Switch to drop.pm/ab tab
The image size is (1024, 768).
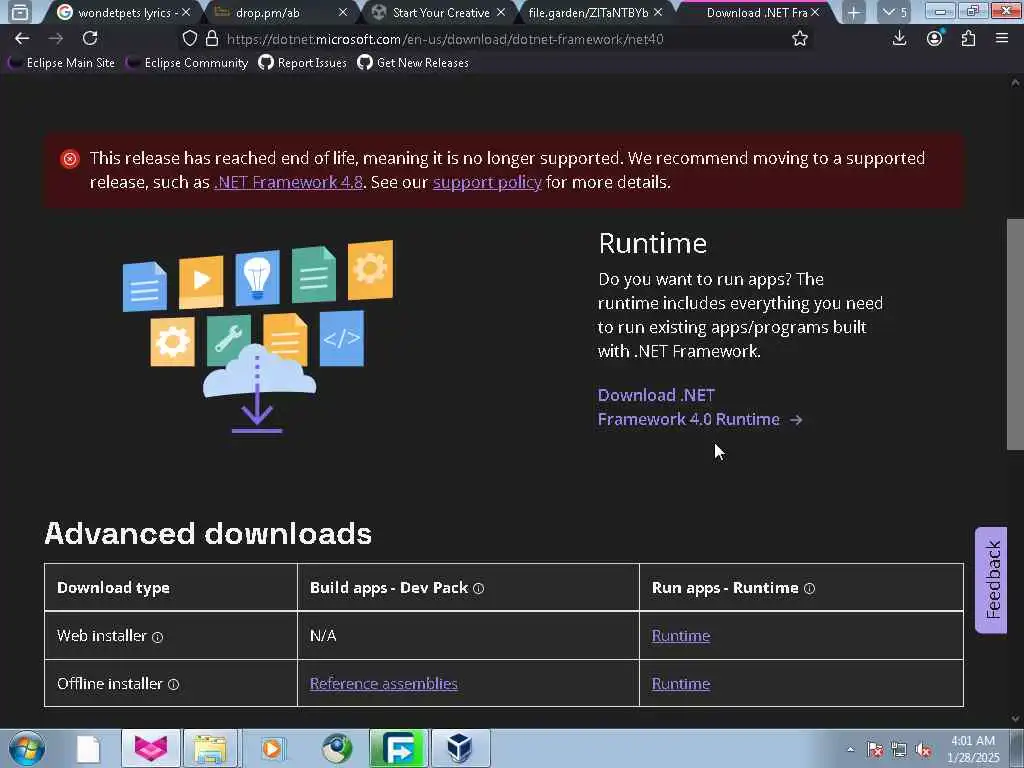click(x=281, y=12)
